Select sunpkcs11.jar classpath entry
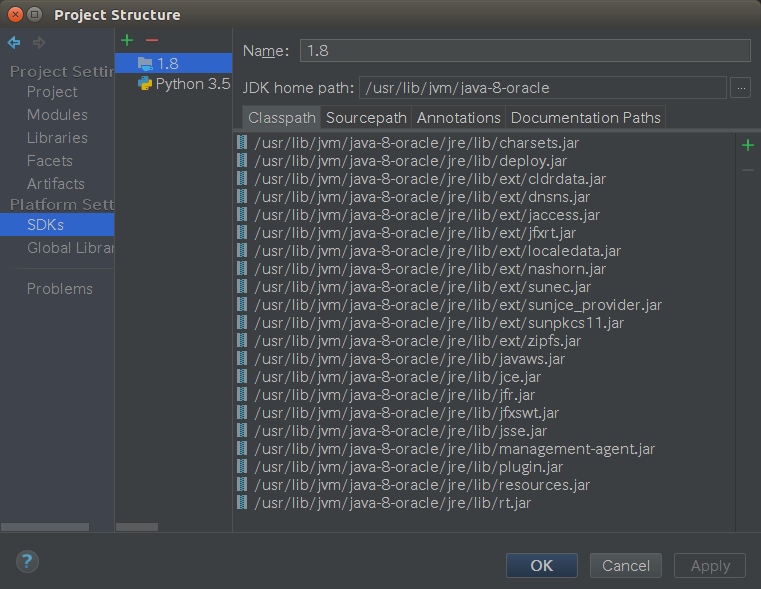Image resolution: width=761 pixels, height=589 pixels. click(x=439, y=322)
